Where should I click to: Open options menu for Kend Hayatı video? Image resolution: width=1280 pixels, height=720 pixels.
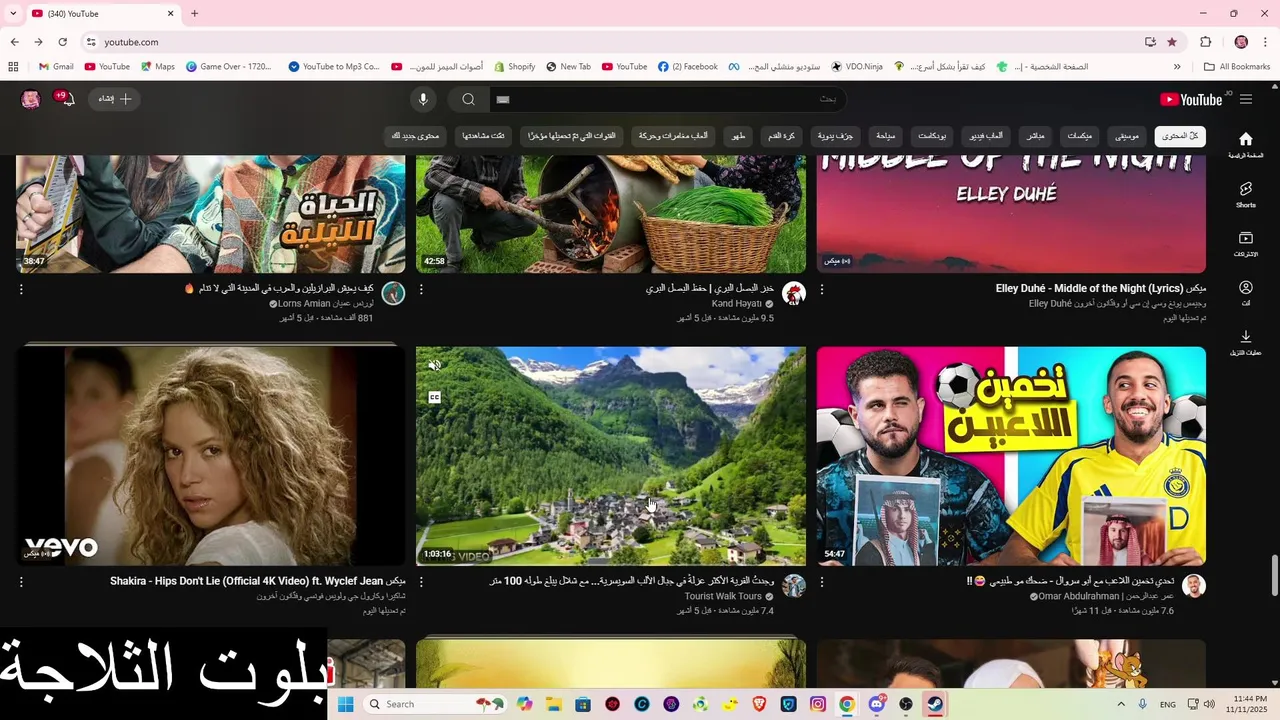pos(421,289)
